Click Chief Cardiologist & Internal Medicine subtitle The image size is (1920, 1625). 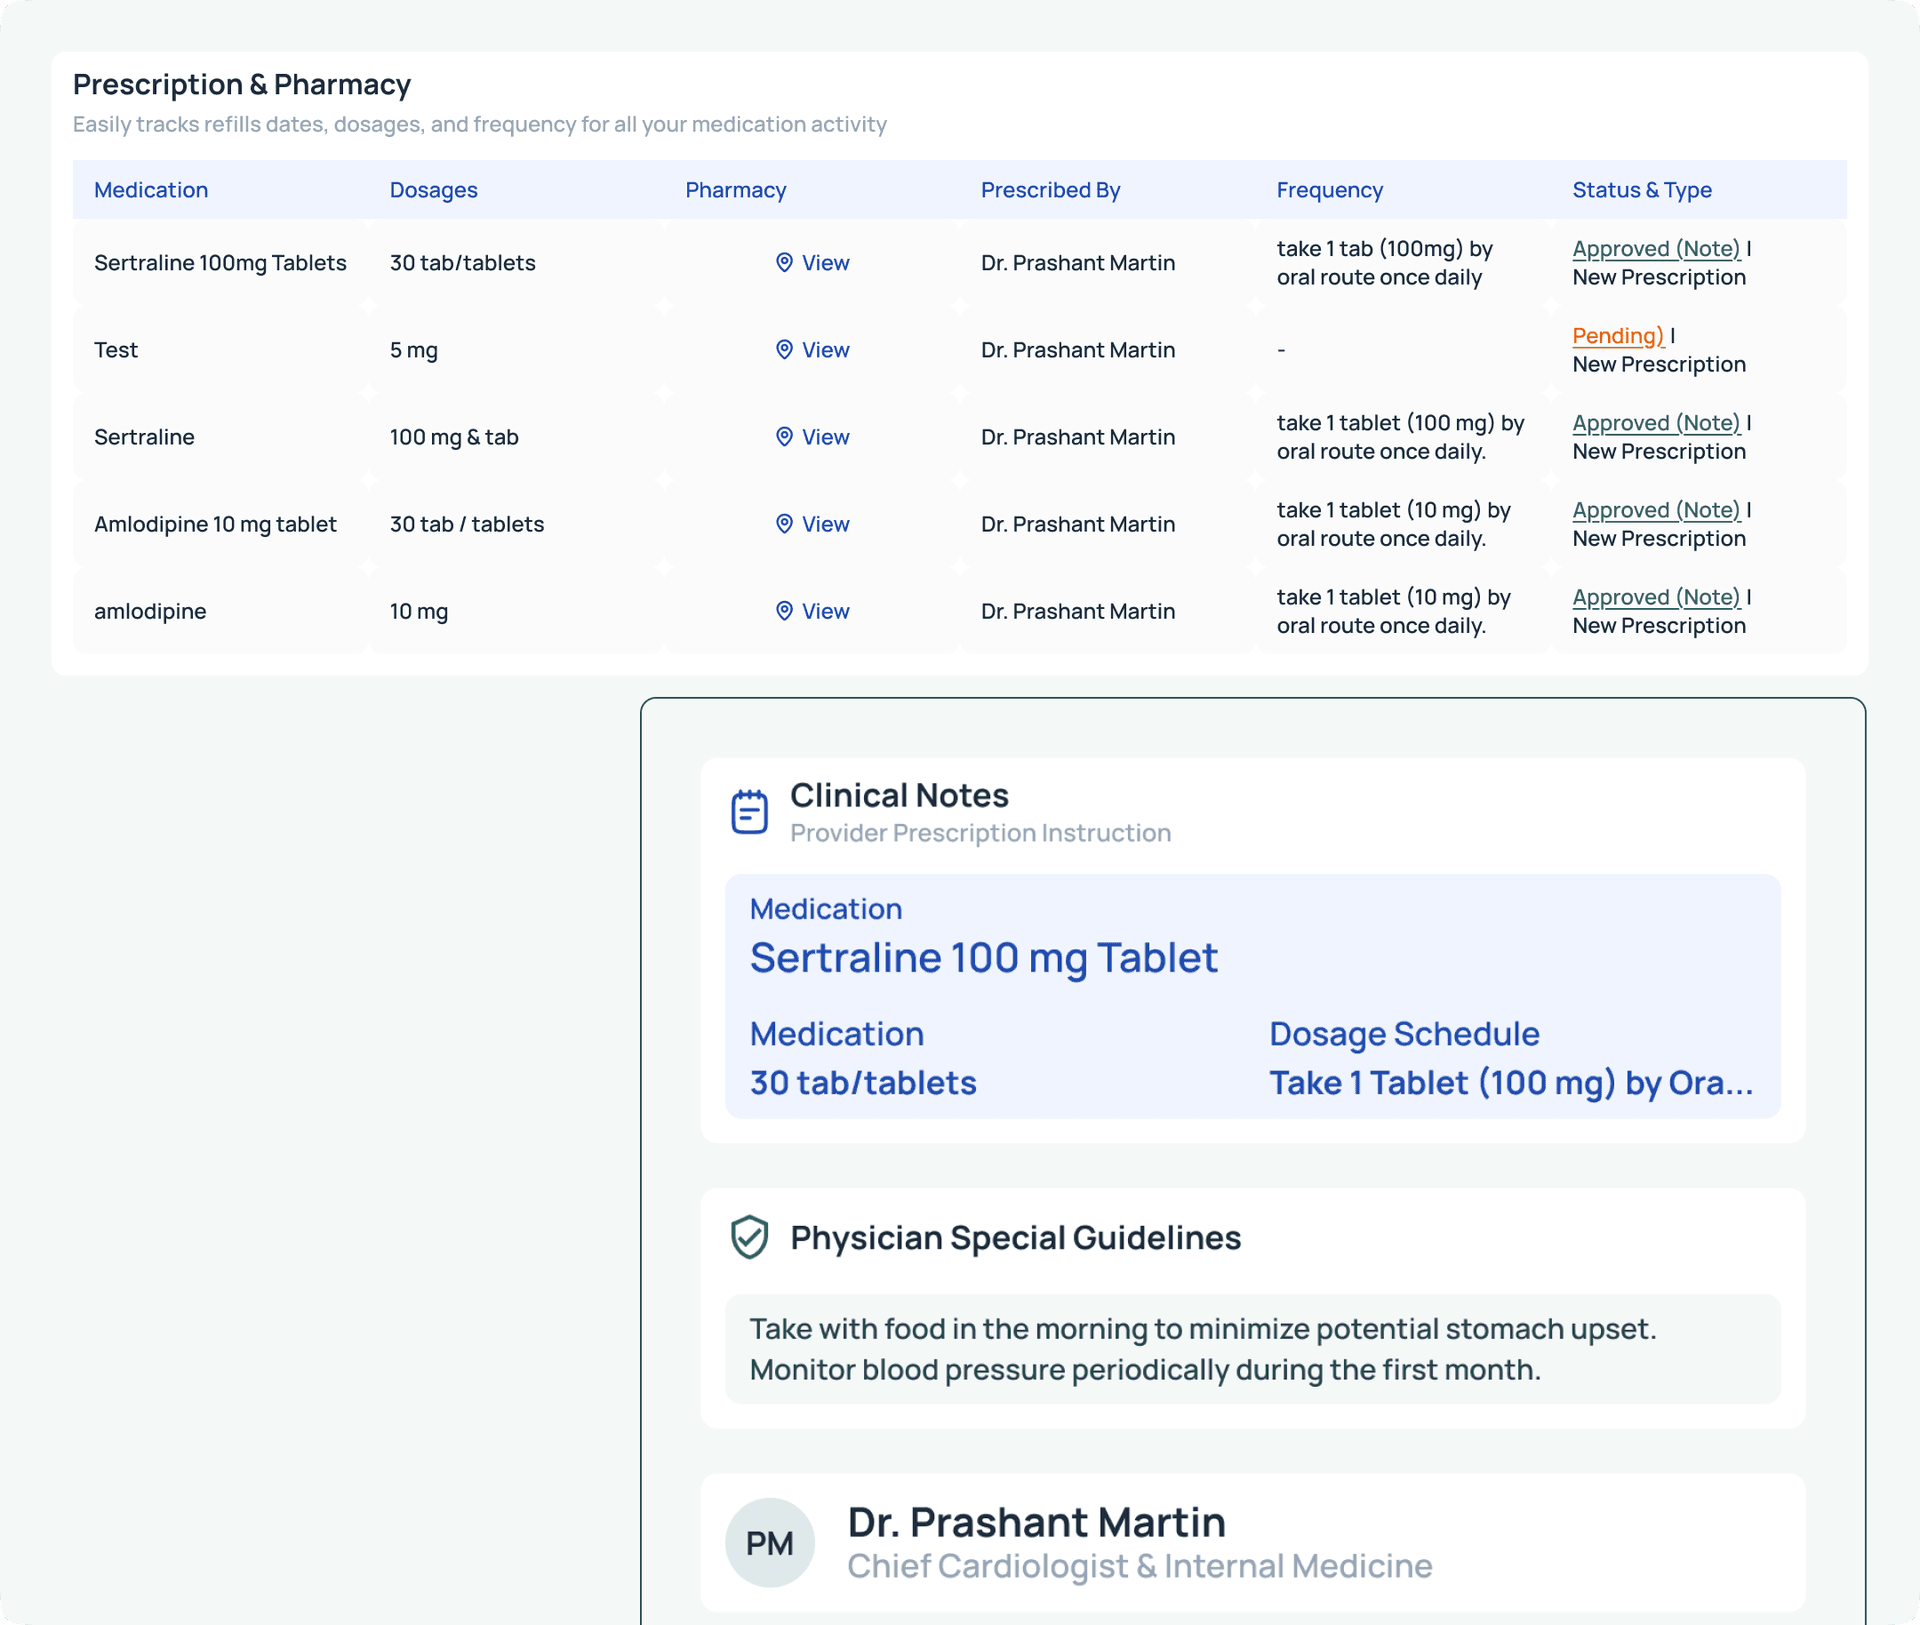tap(1139, 1565)
